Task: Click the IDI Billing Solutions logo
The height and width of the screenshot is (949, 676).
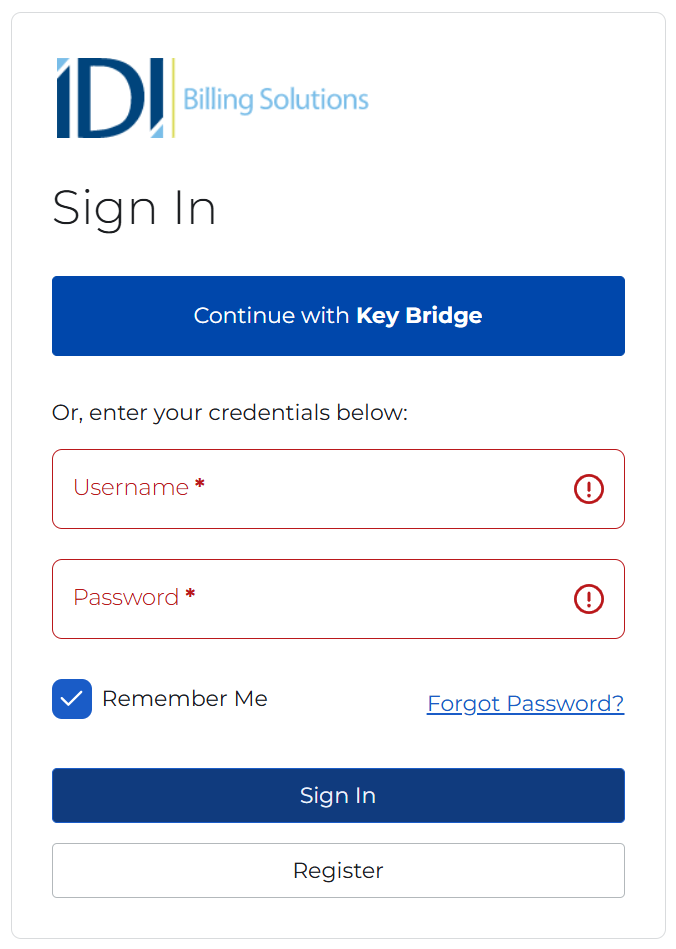Action: point(210,97)
